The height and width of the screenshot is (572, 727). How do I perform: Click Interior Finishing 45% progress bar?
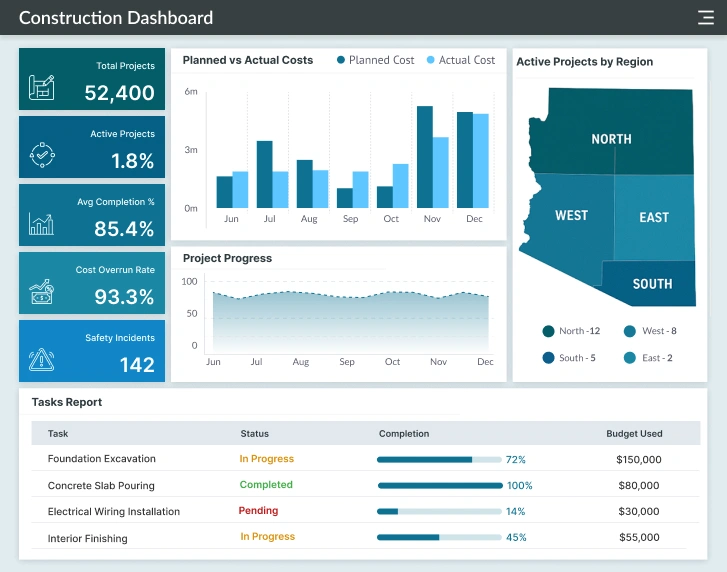(x=440, y=537)
